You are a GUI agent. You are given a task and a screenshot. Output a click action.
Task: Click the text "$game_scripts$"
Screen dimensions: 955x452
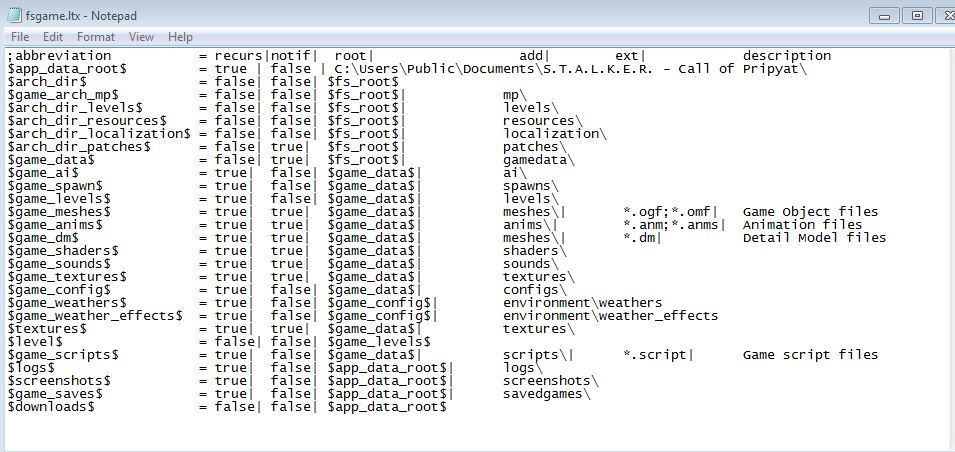[x=63, y=355]
